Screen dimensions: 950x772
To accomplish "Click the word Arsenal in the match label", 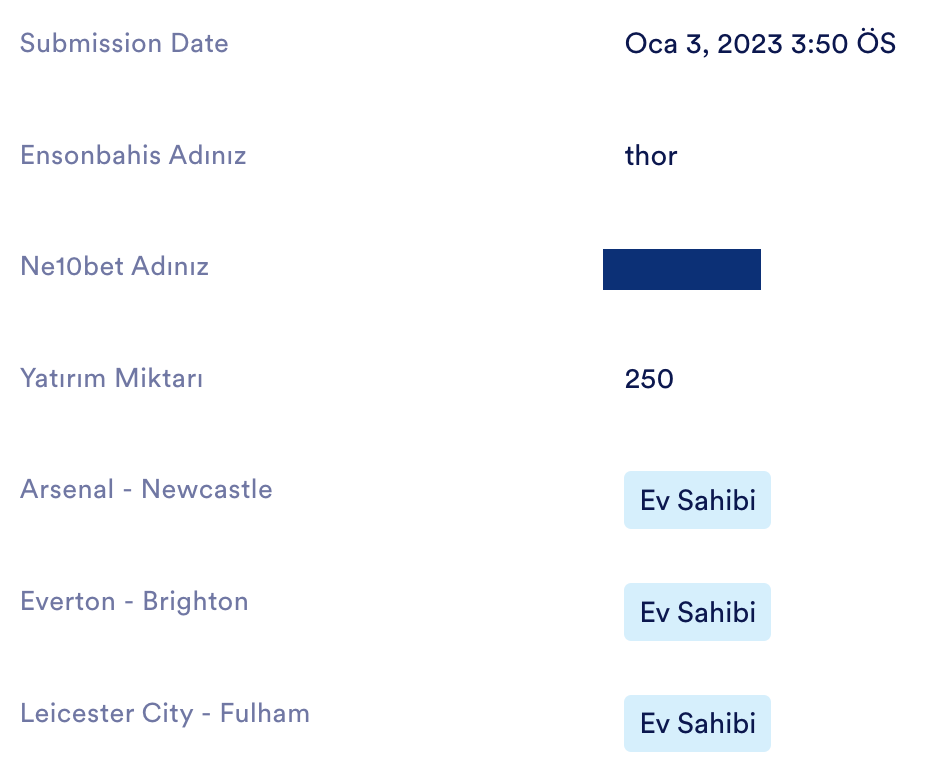I will coord(67,490).
